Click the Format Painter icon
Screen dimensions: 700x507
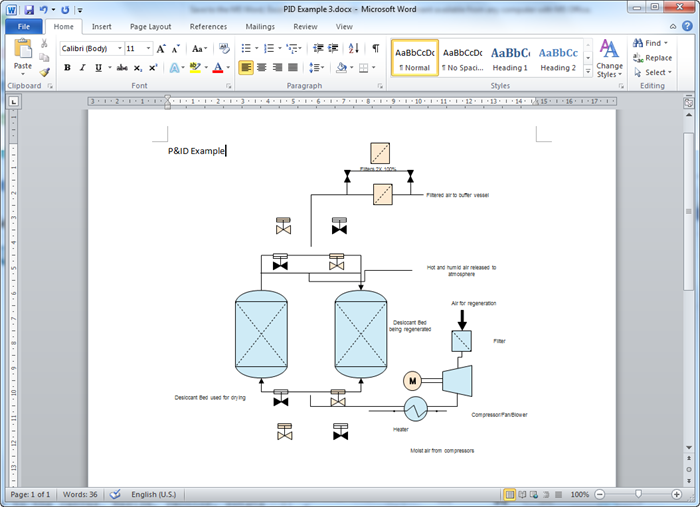(45, 71)
